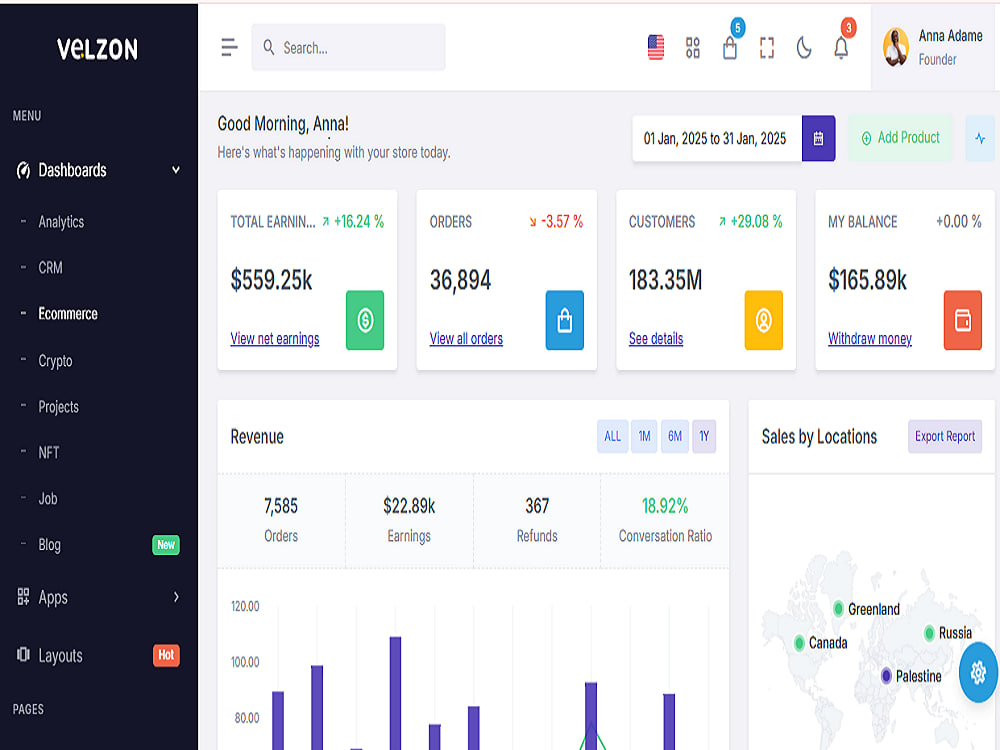The height and width of the screenshot is (750, 1000).
Task: Click the Palestine map marker
Action: point(886,676)
